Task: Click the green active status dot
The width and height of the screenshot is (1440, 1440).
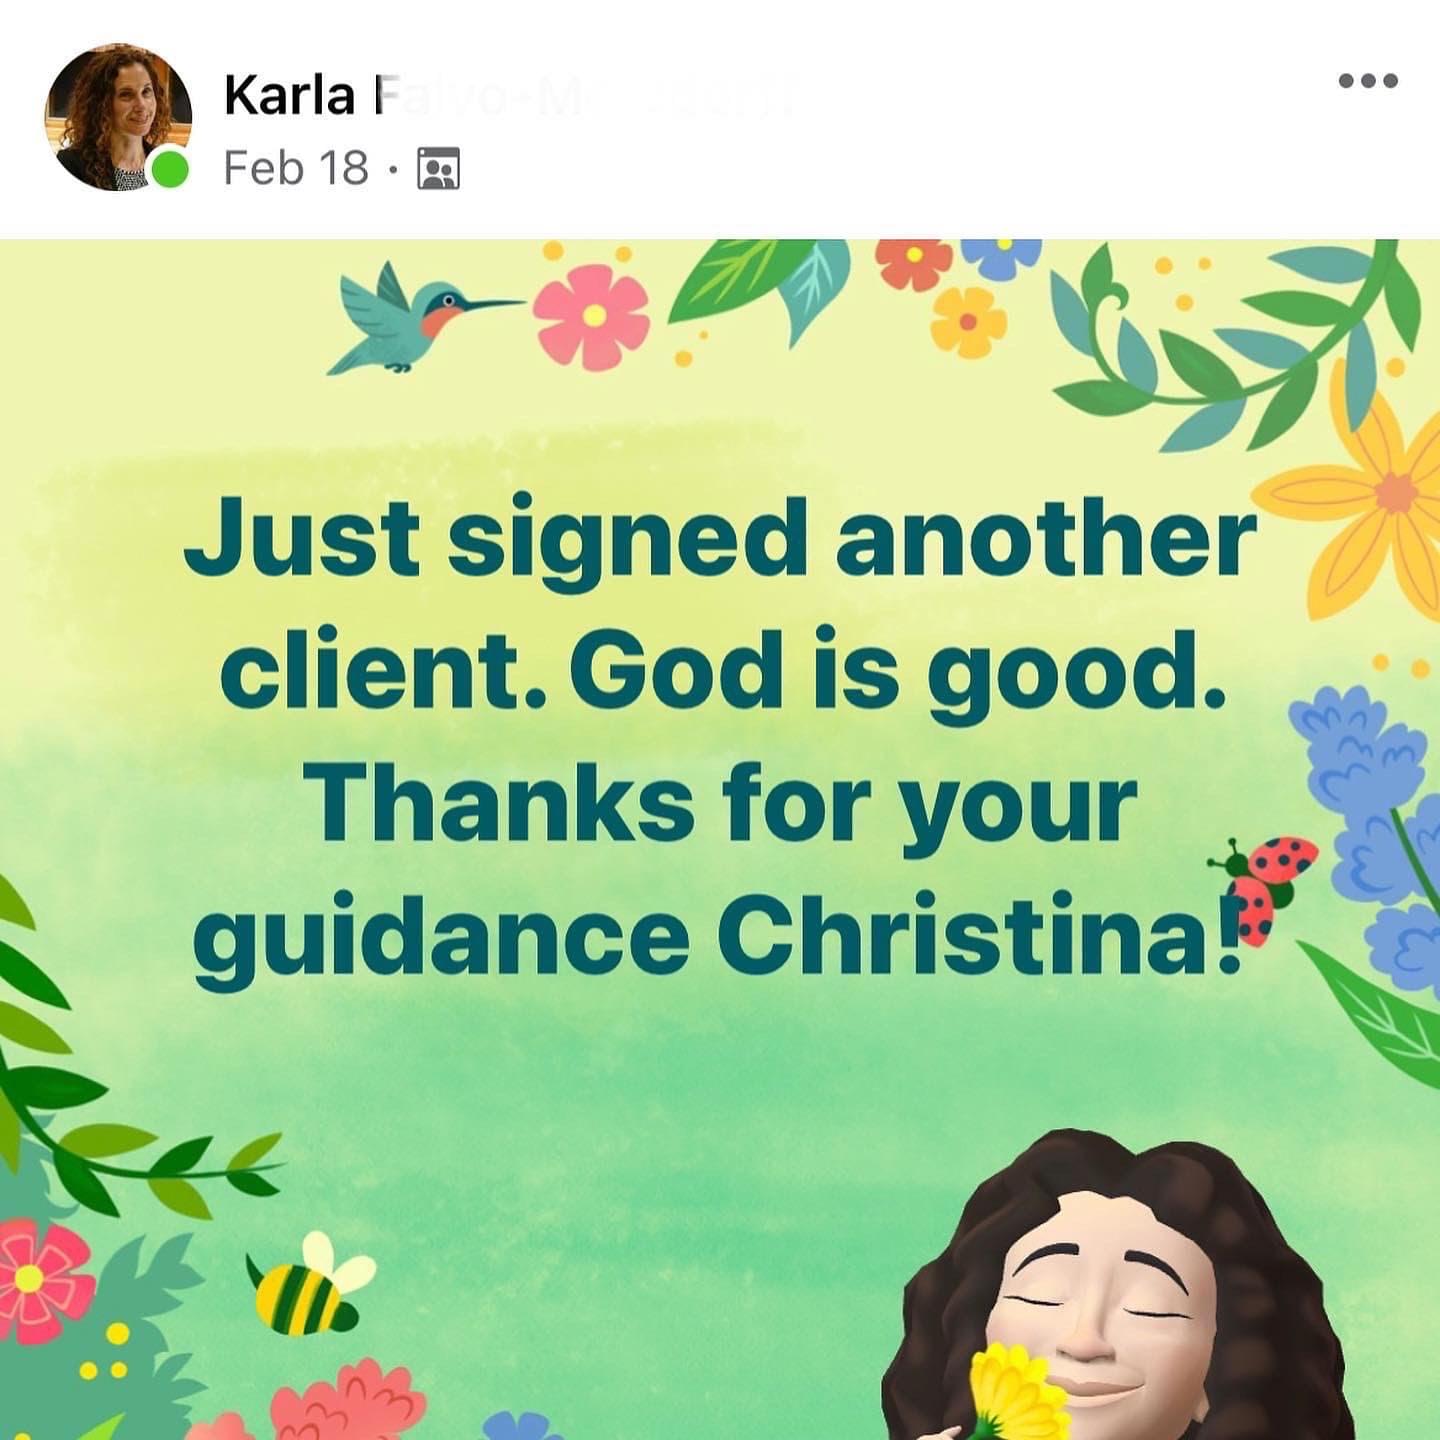Action: point(170,168)
